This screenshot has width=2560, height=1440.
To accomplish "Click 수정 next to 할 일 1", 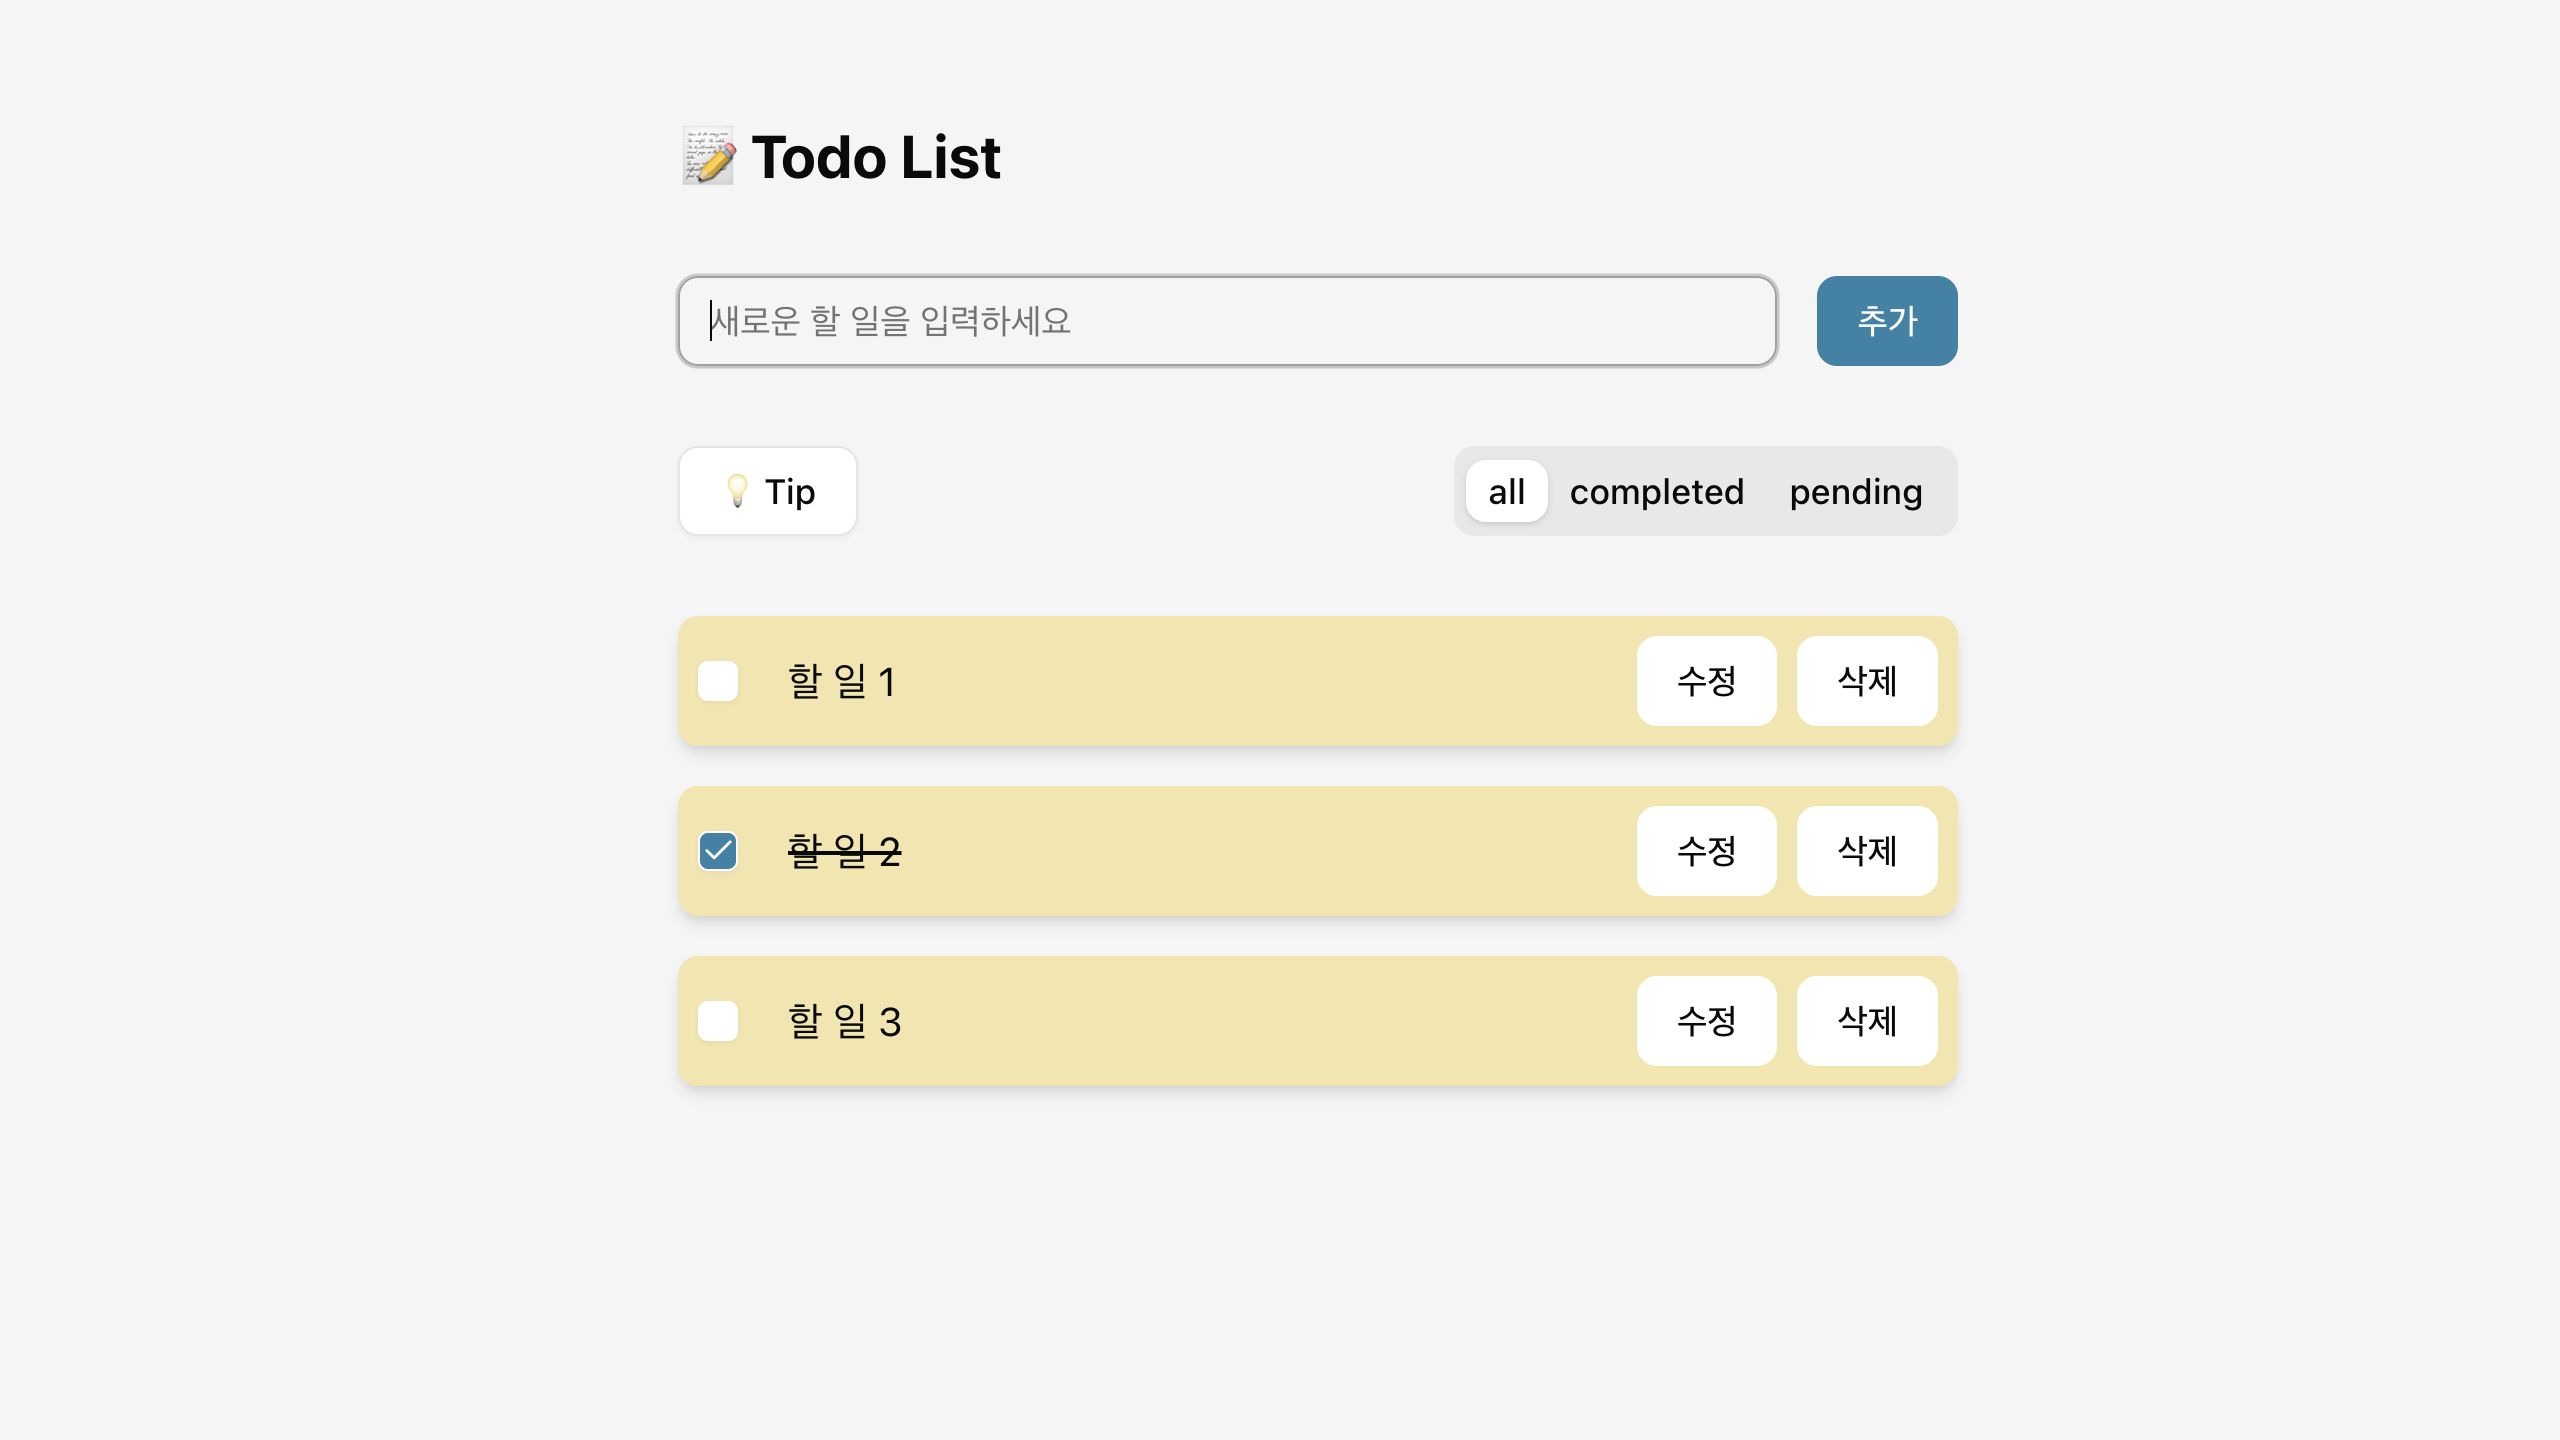I will pyautogui.click(x=1706, y=681).
